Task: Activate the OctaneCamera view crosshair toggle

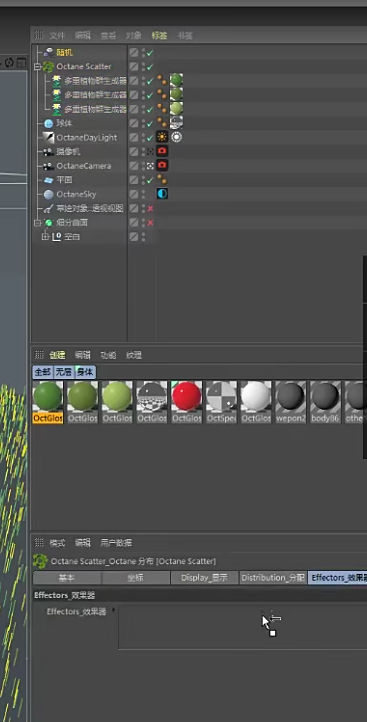Action: pyautogui.click(x=150, y=166)
